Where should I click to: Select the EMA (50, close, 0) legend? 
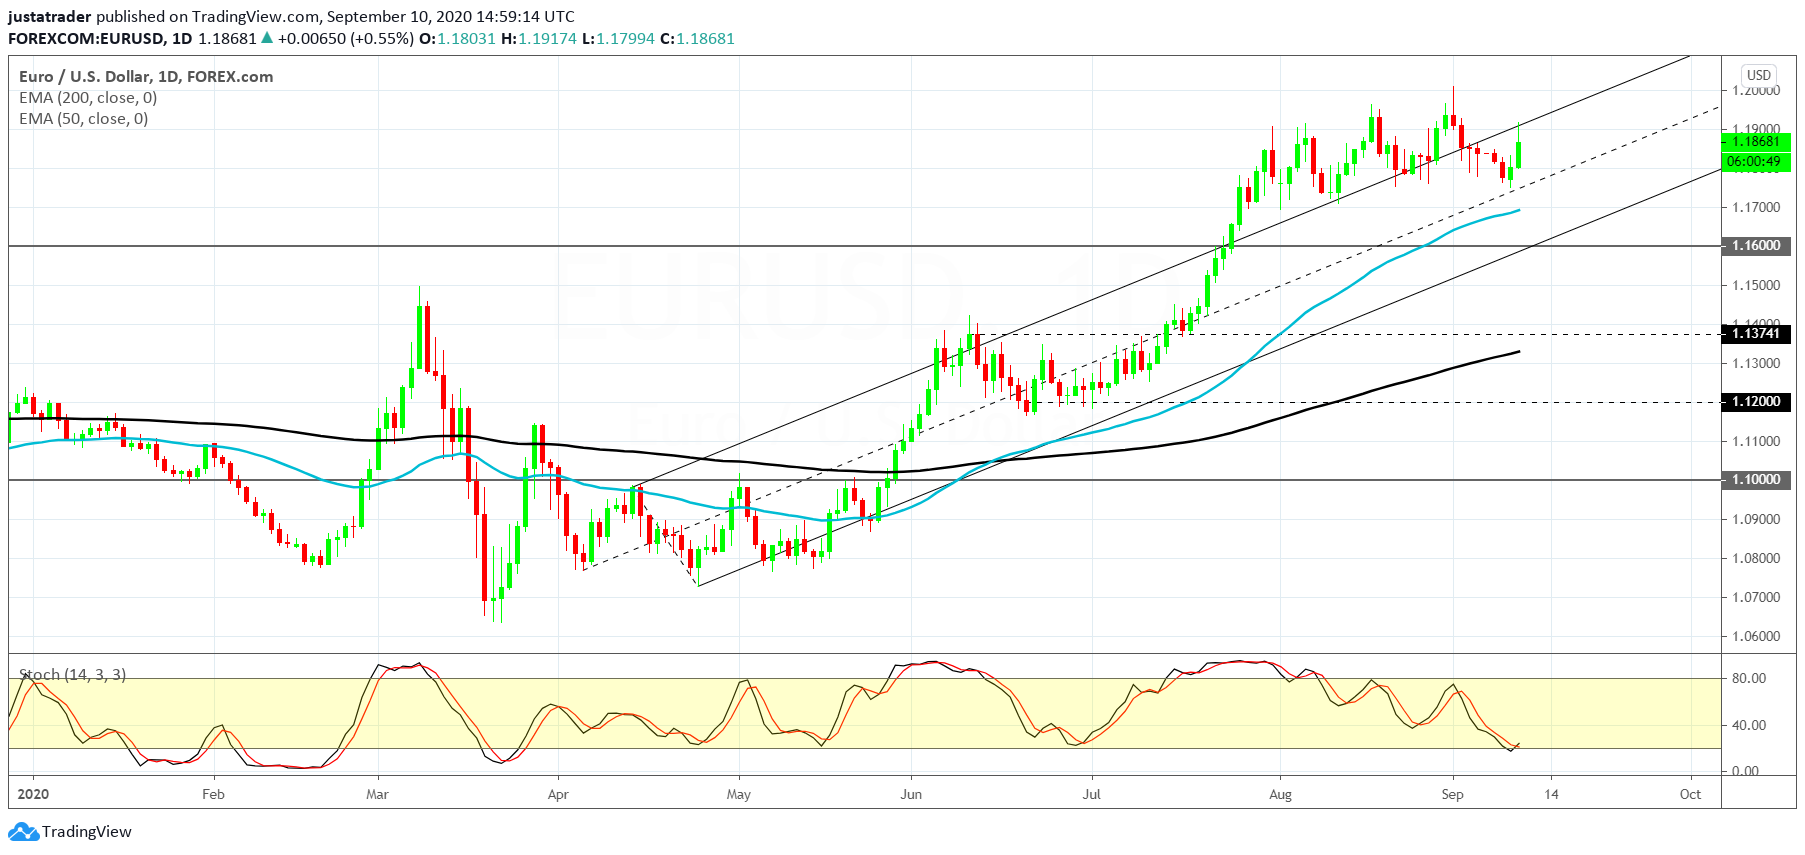pyautogui.click(x=84, y=118)
